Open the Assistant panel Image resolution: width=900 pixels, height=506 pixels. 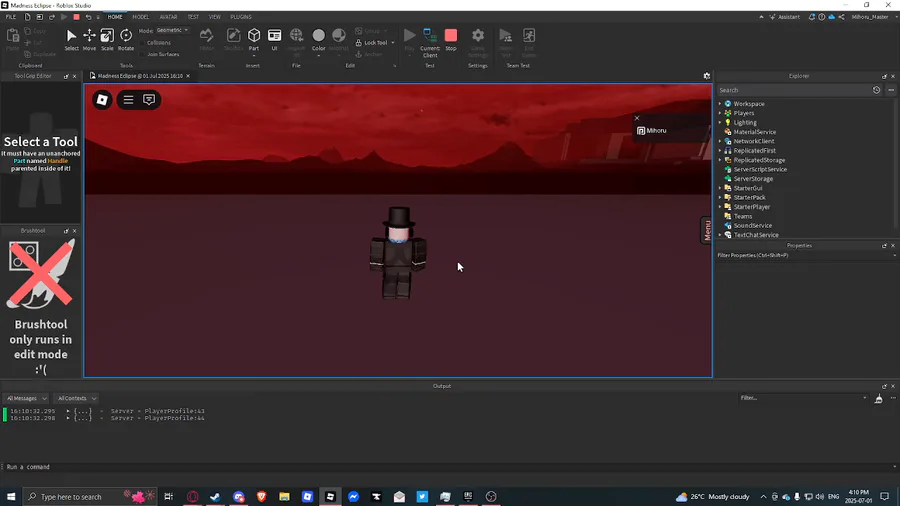pyautogui.click(x=785, y=17)
